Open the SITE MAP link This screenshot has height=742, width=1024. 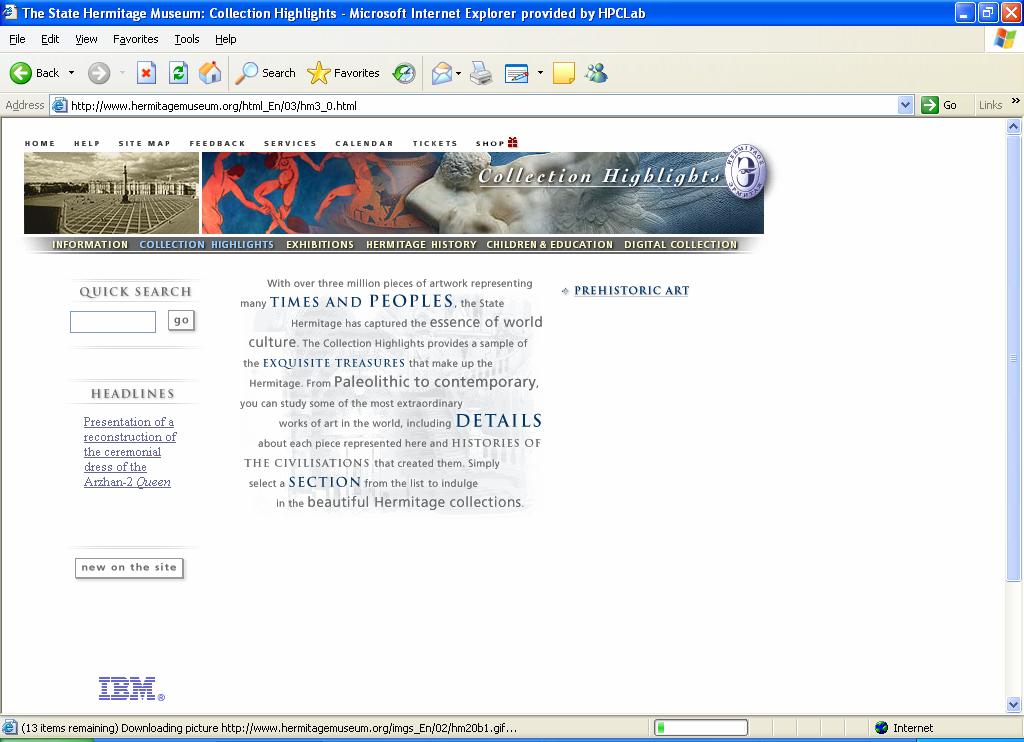pyautogui.click(x=144, y=143)
